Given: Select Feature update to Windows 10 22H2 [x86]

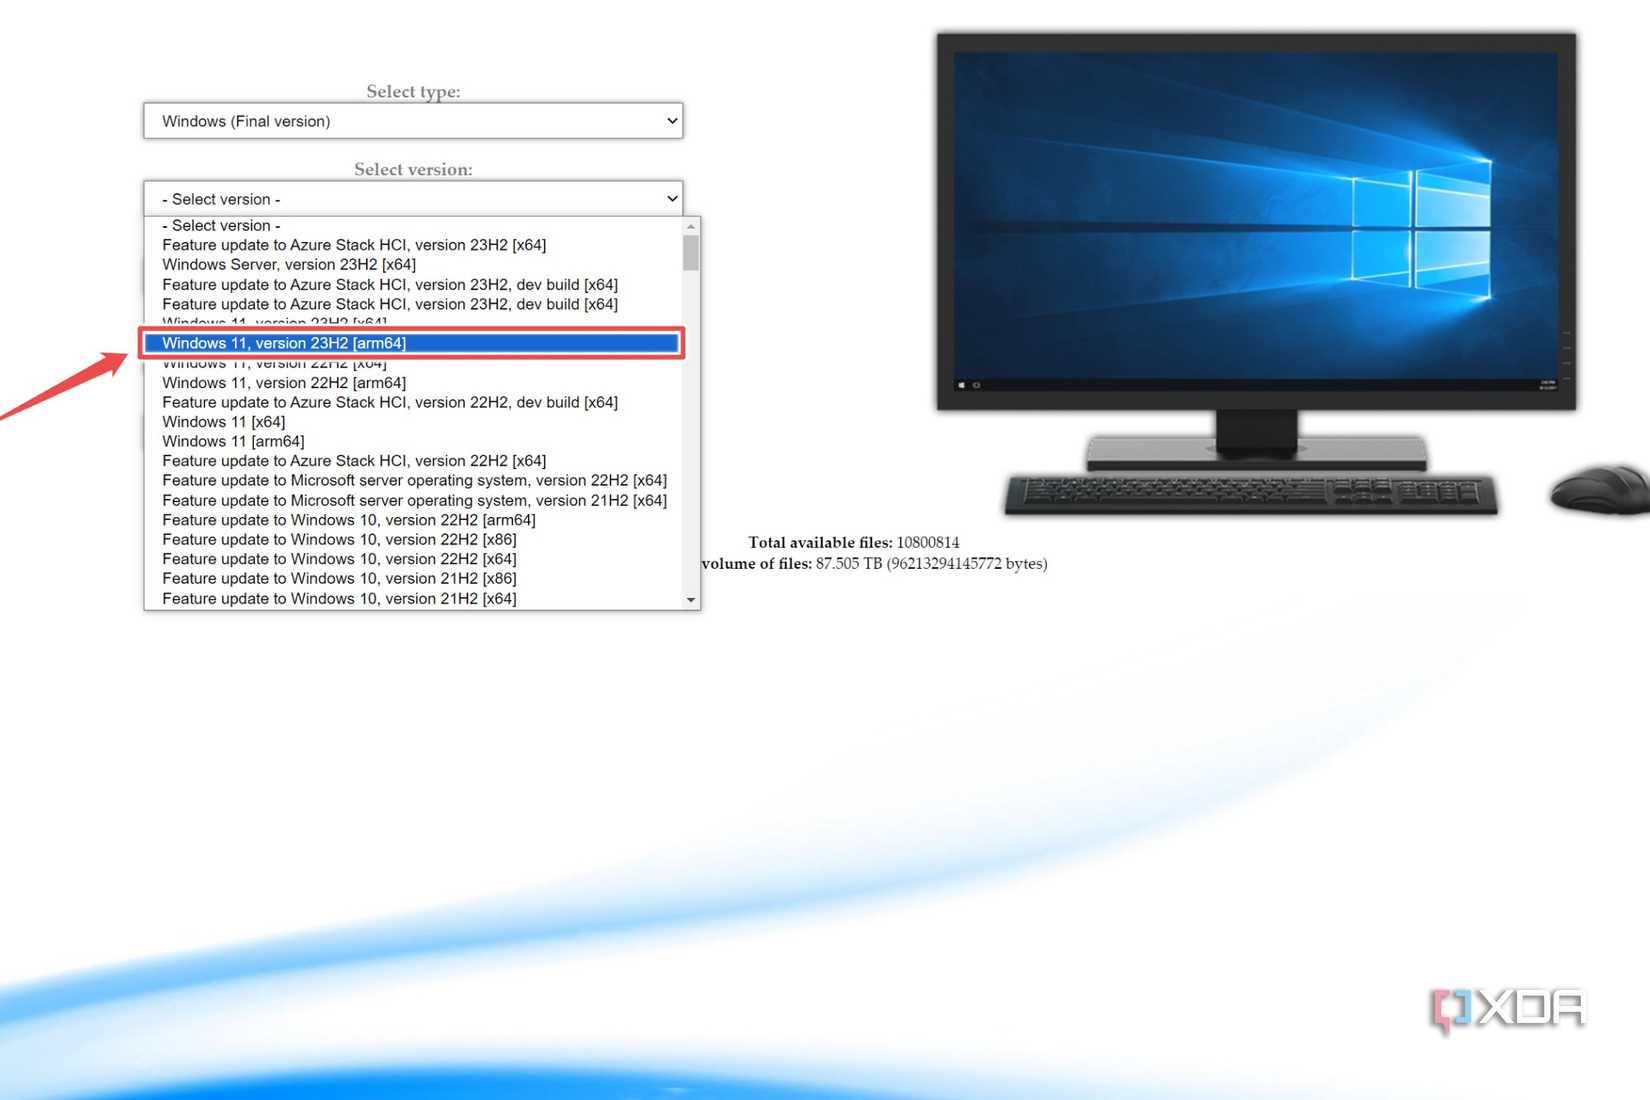Looking at the screenshot, I should [x=413, y=539].
